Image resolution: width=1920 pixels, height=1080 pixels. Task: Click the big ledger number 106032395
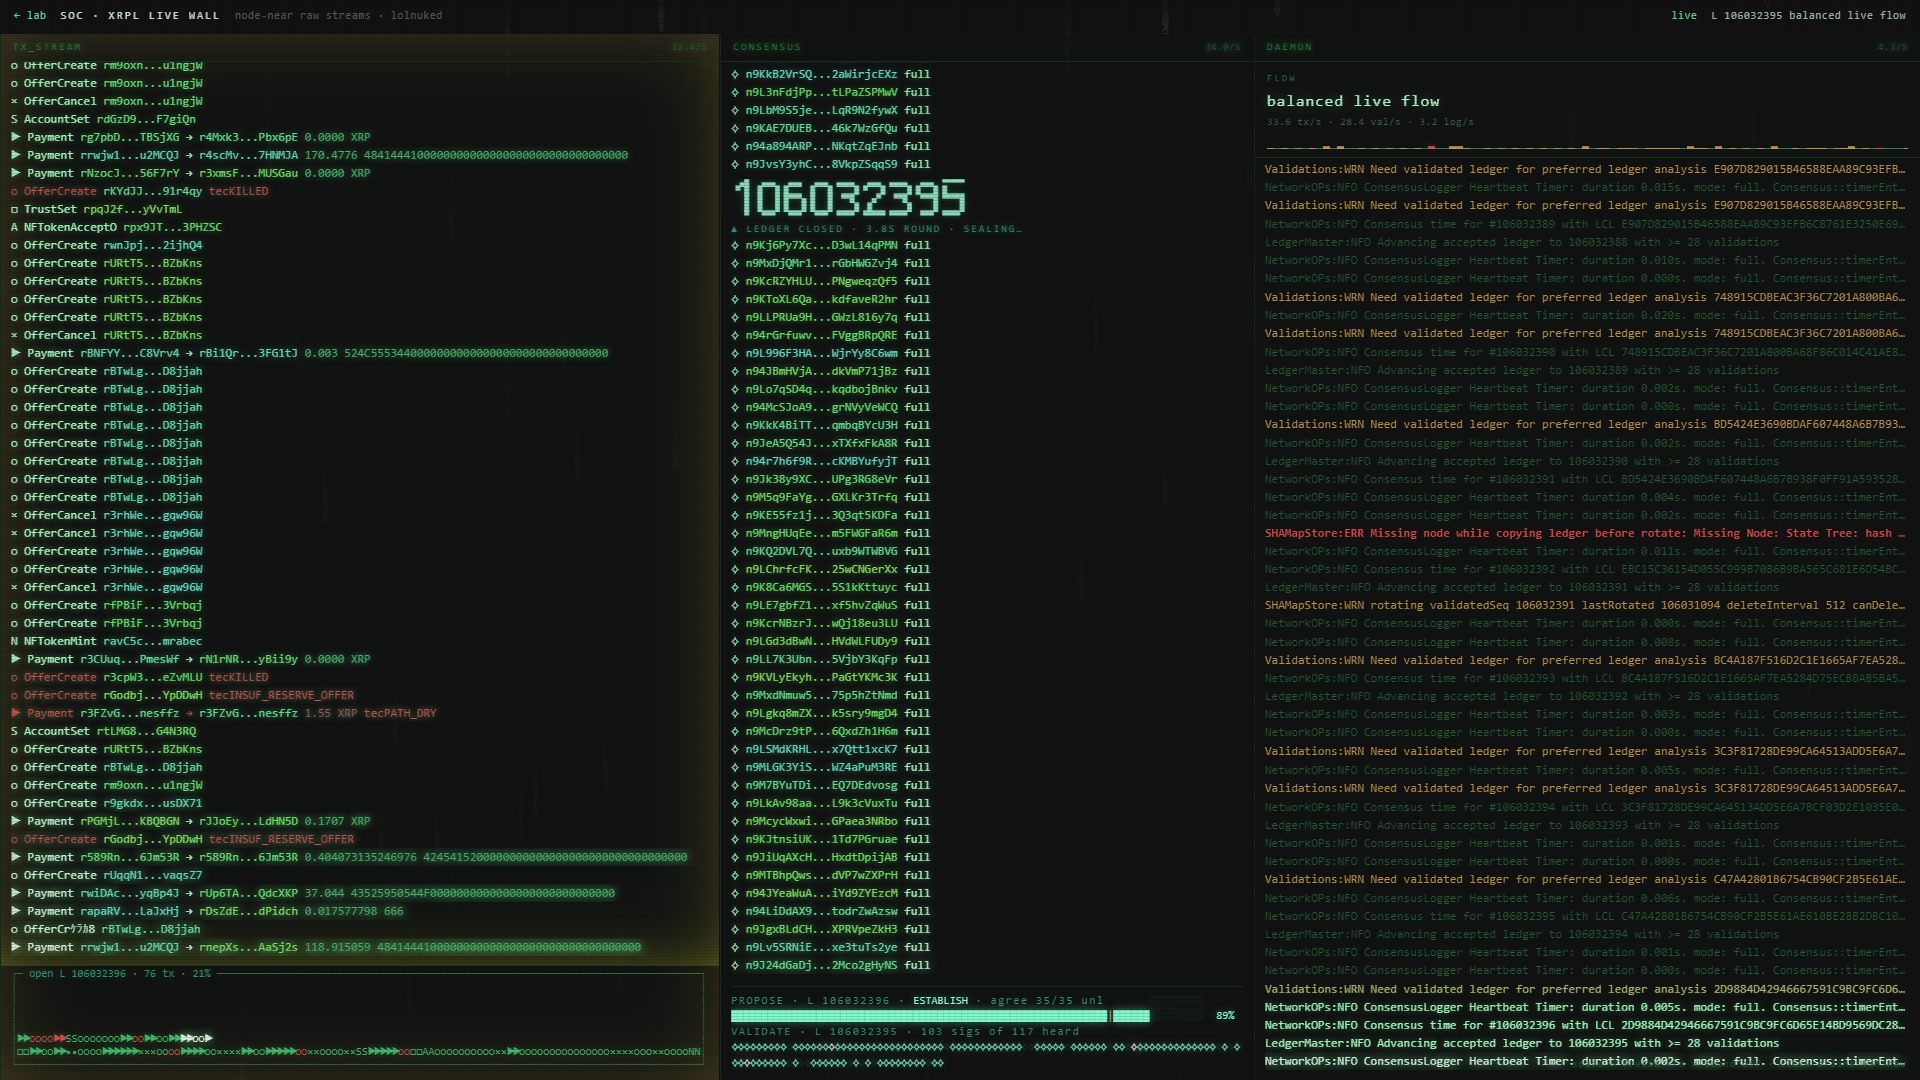coord(850,198)
